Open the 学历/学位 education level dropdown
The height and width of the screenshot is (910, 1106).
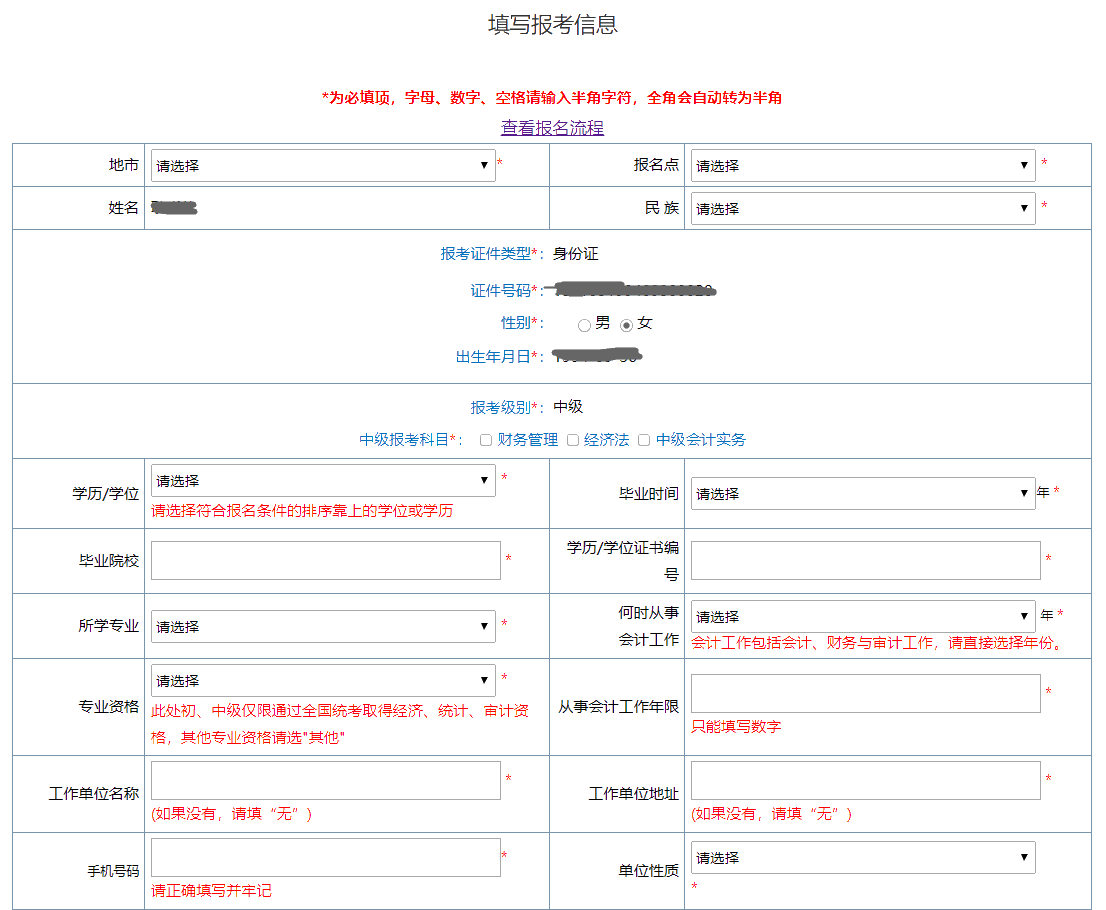[x=322, y=480]
